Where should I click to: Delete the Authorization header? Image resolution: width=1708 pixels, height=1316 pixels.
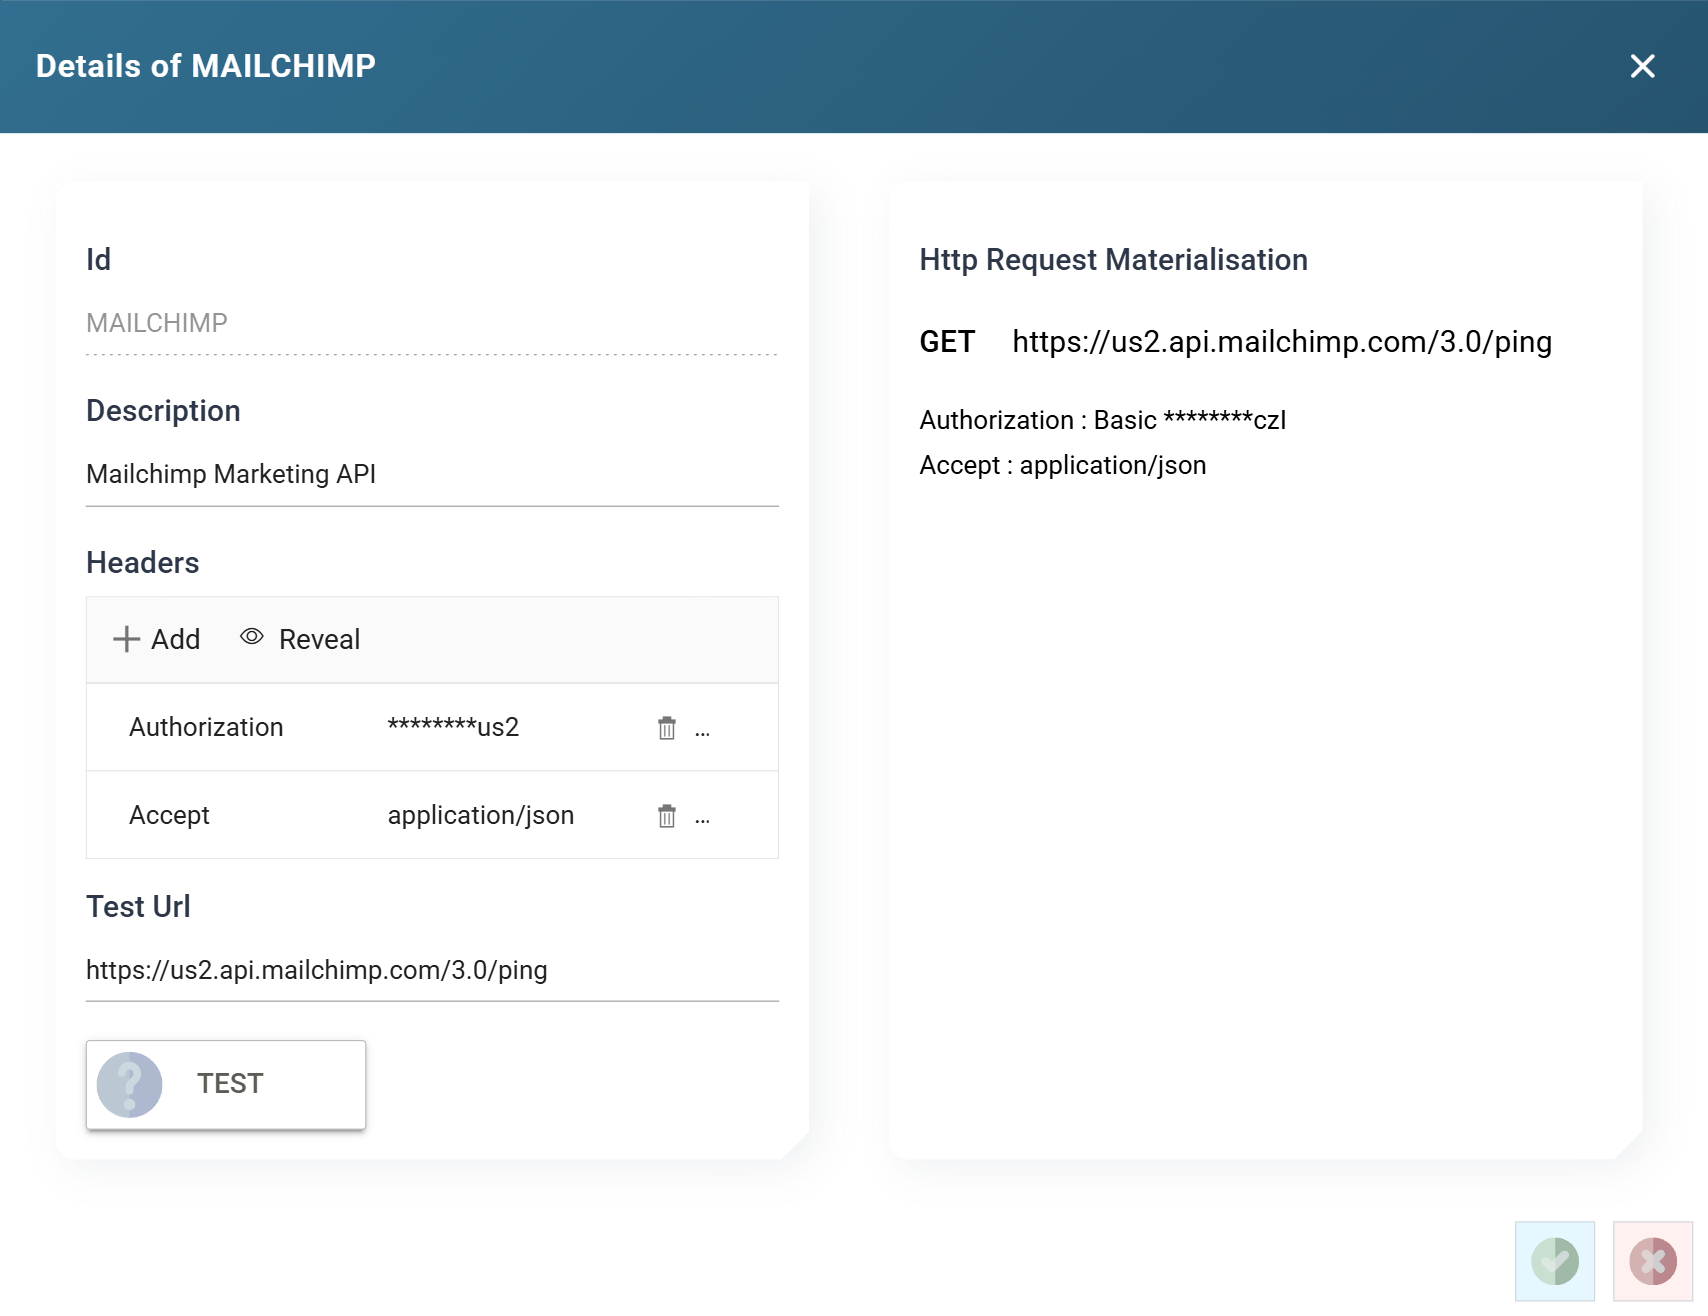tap(667, 728)
